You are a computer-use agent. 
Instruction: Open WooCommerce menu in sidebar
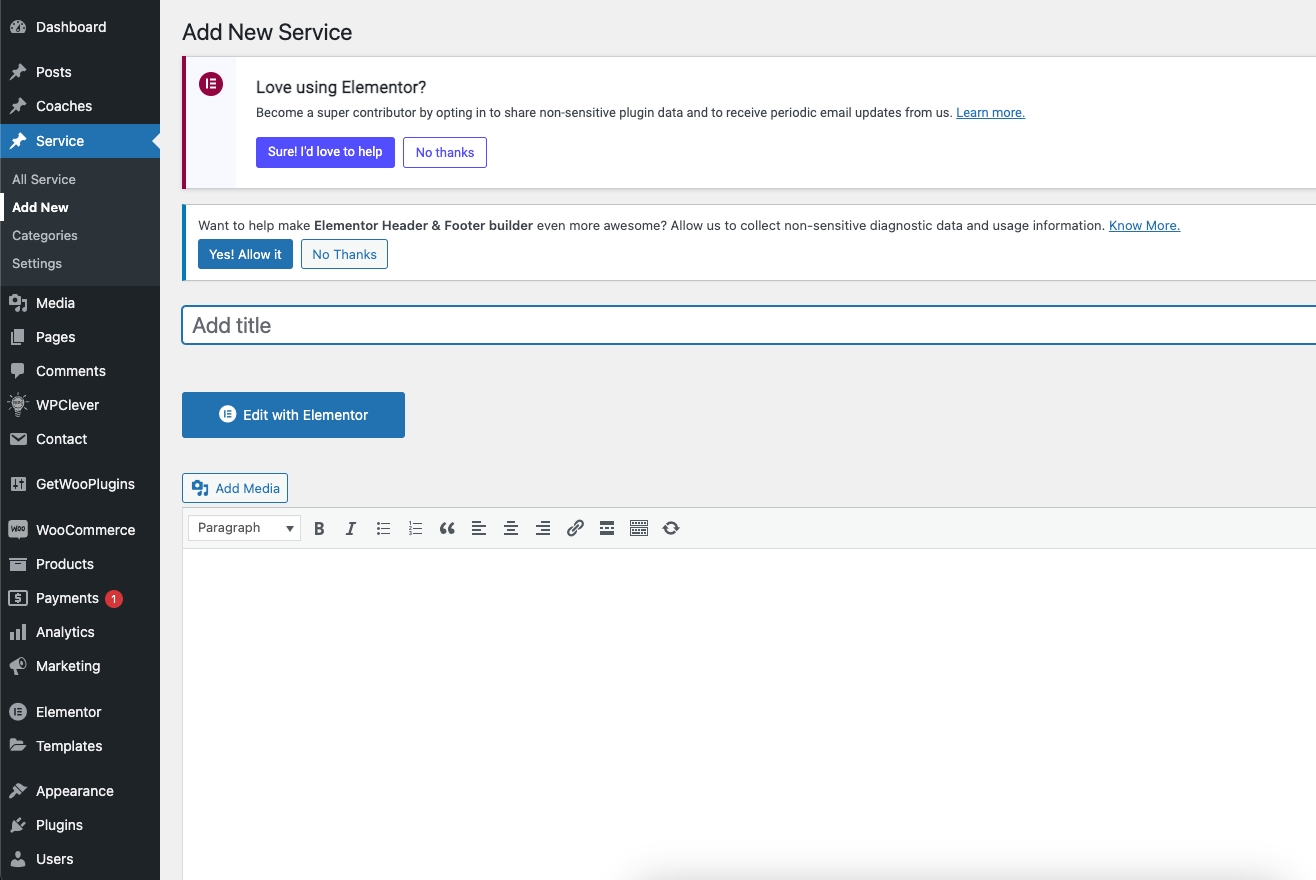tap(85, 530)
